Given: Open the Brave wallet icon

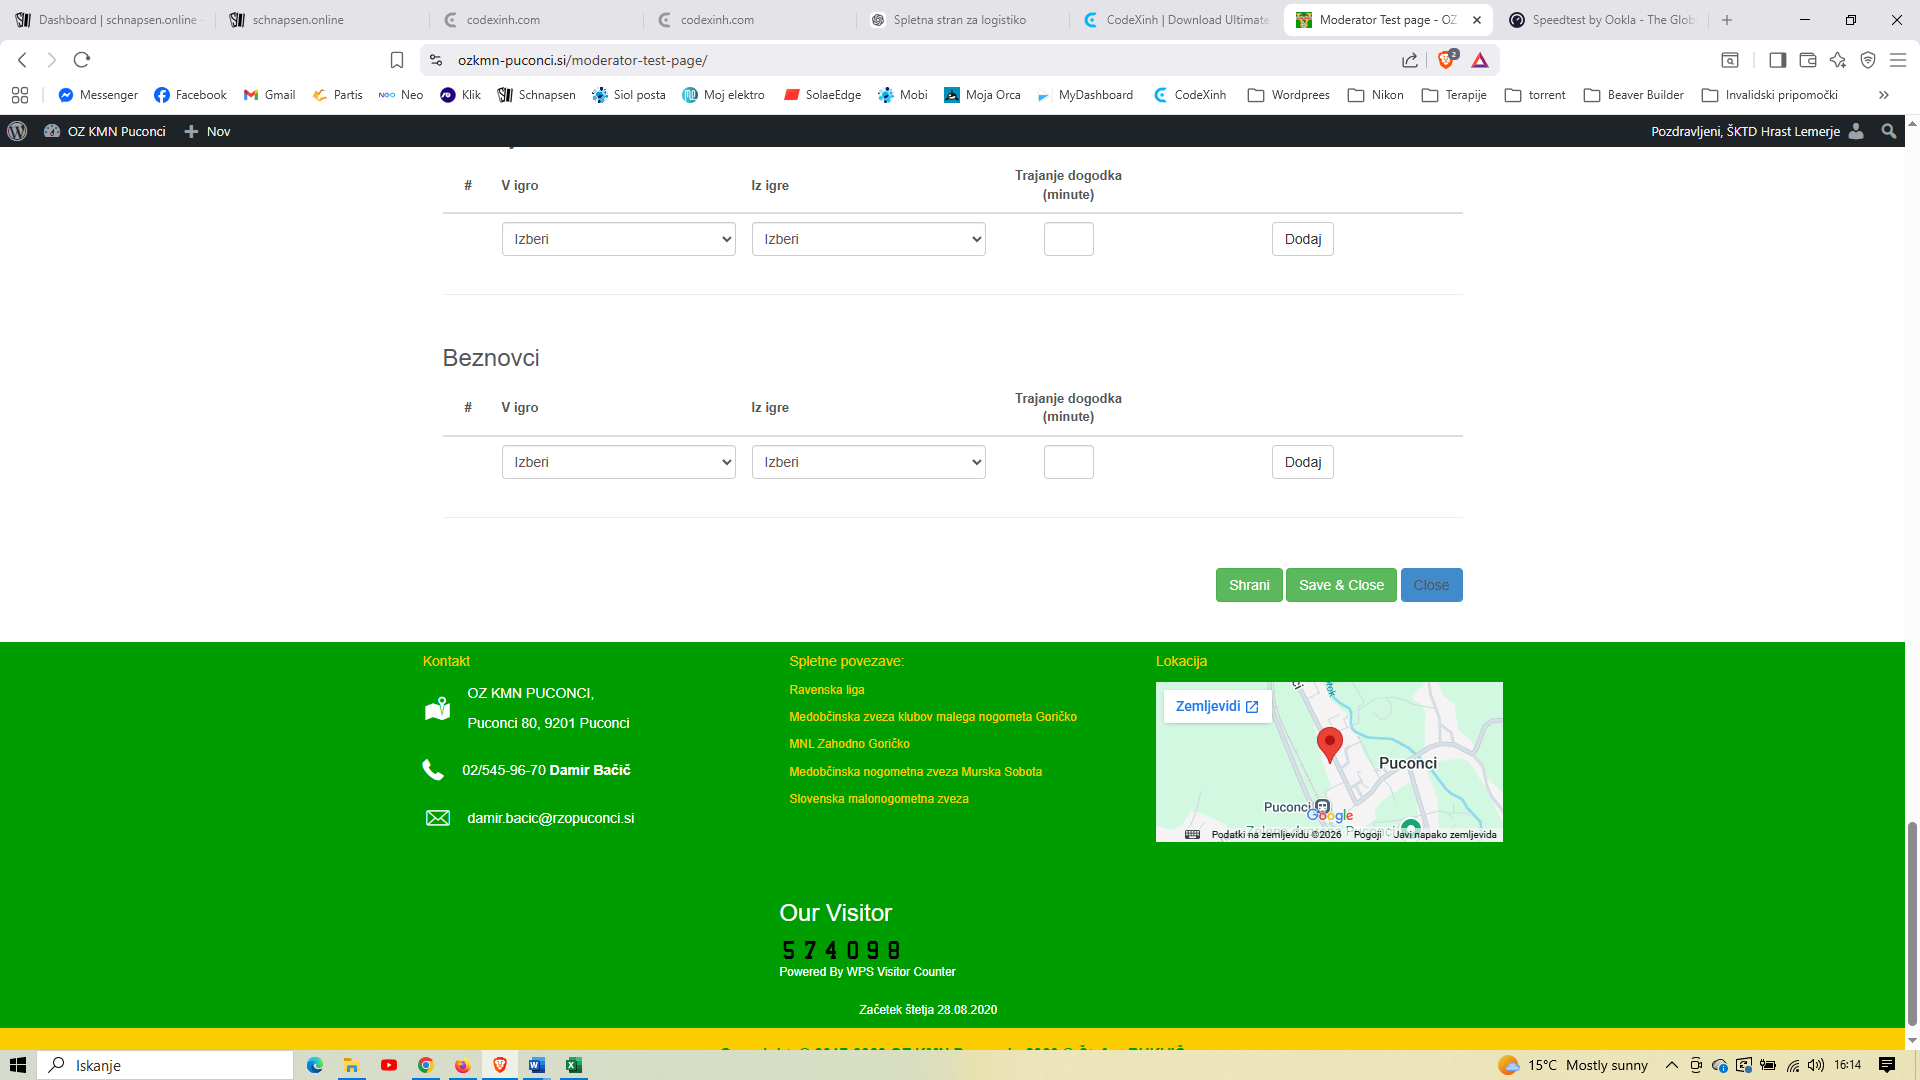Looking at the screenshot, I should tap(1807, 60).
